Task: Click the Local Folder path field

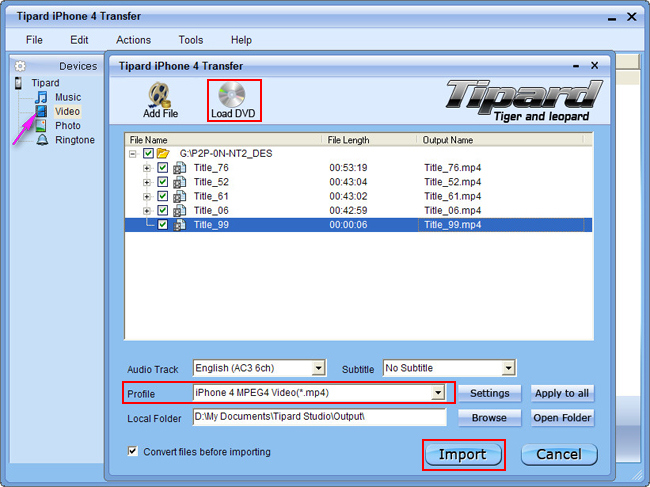Action: coord(320,417)
